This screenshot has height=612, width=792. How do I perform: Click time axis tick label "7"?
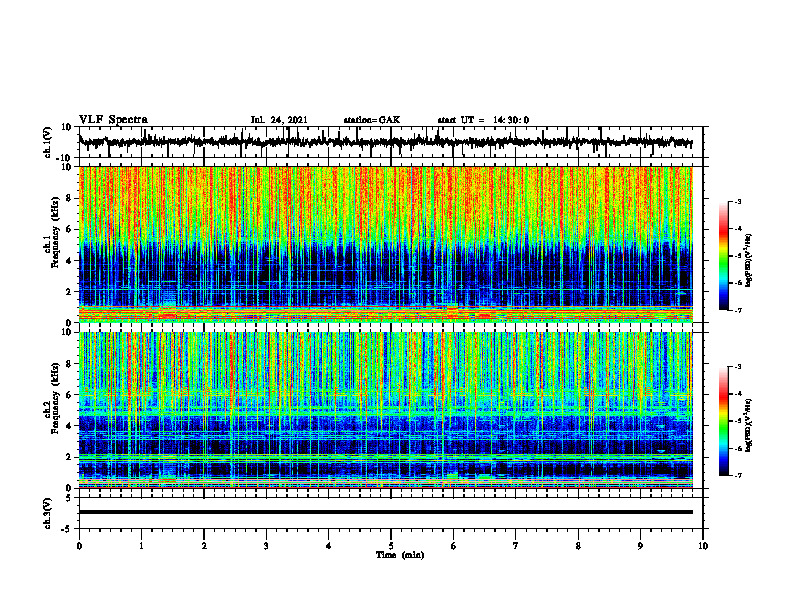pos(516,546)
